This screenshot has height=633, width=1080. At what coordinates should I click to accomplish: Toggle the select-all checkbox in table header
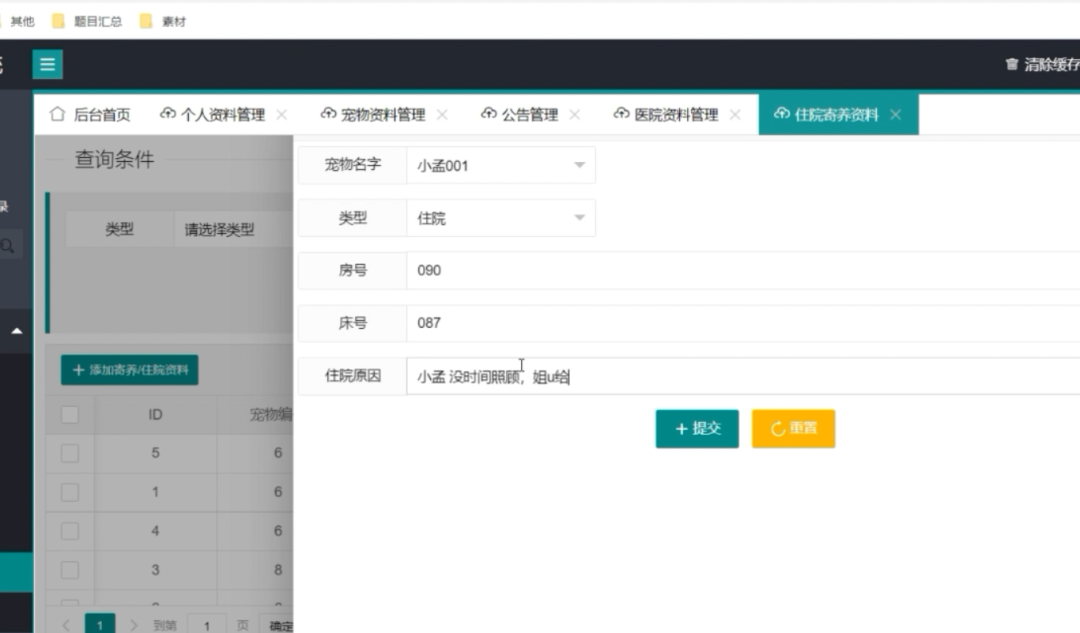pos(70,415)
